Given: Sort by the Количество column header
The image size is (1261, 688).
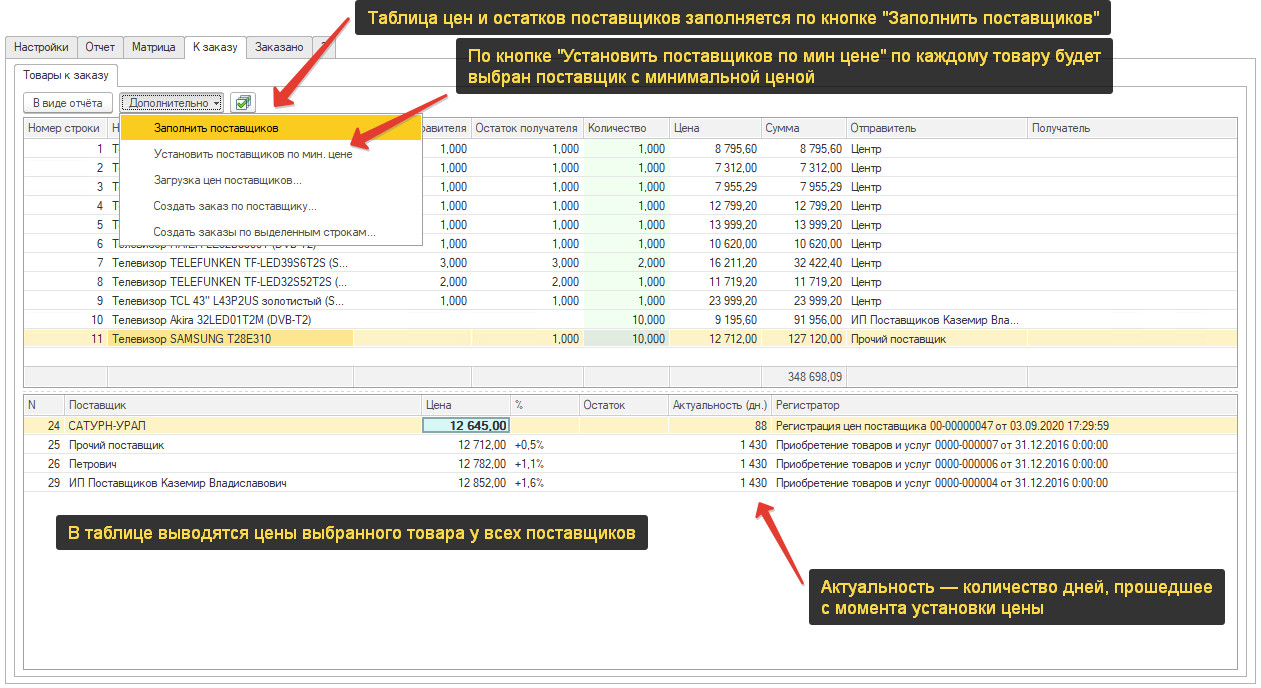Looking at the screenshot, I should pyautogui.click(x=617, y=128).
